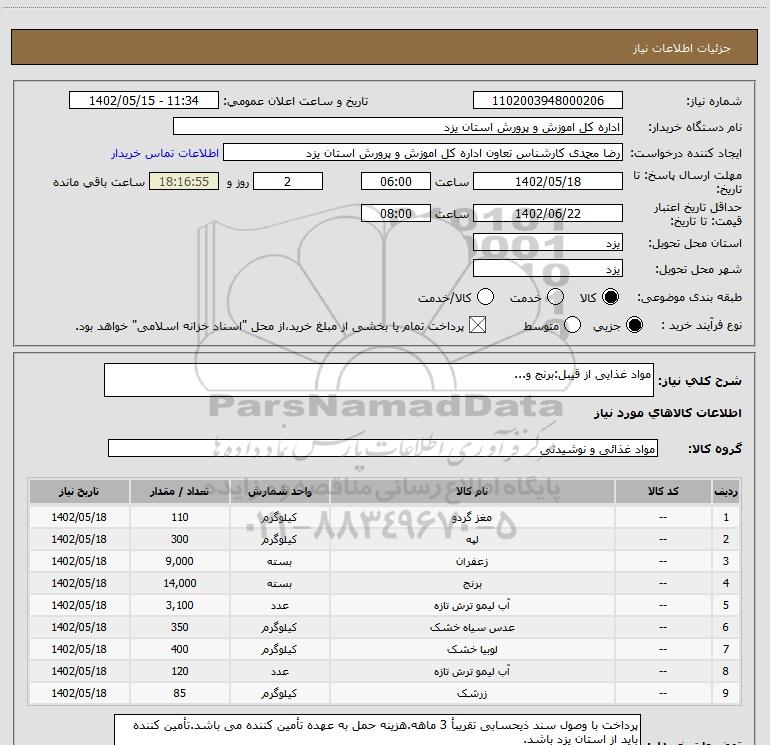This screenshot has width=770, height=745.
Task: Click the delivery city field یزد
Action: point(548,269)
